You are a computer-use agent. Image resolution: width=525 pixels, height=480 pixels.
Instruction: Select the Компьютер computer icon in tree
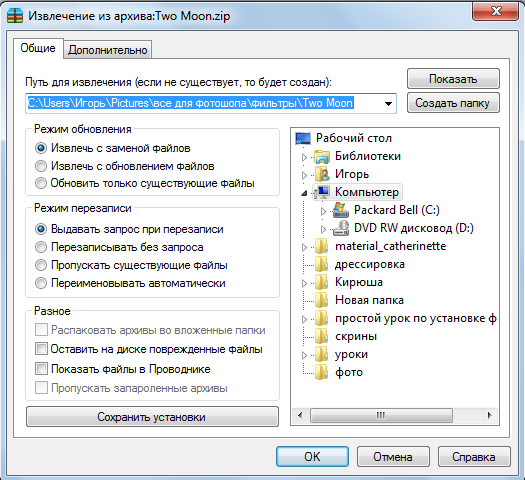[x=322, y=192]
